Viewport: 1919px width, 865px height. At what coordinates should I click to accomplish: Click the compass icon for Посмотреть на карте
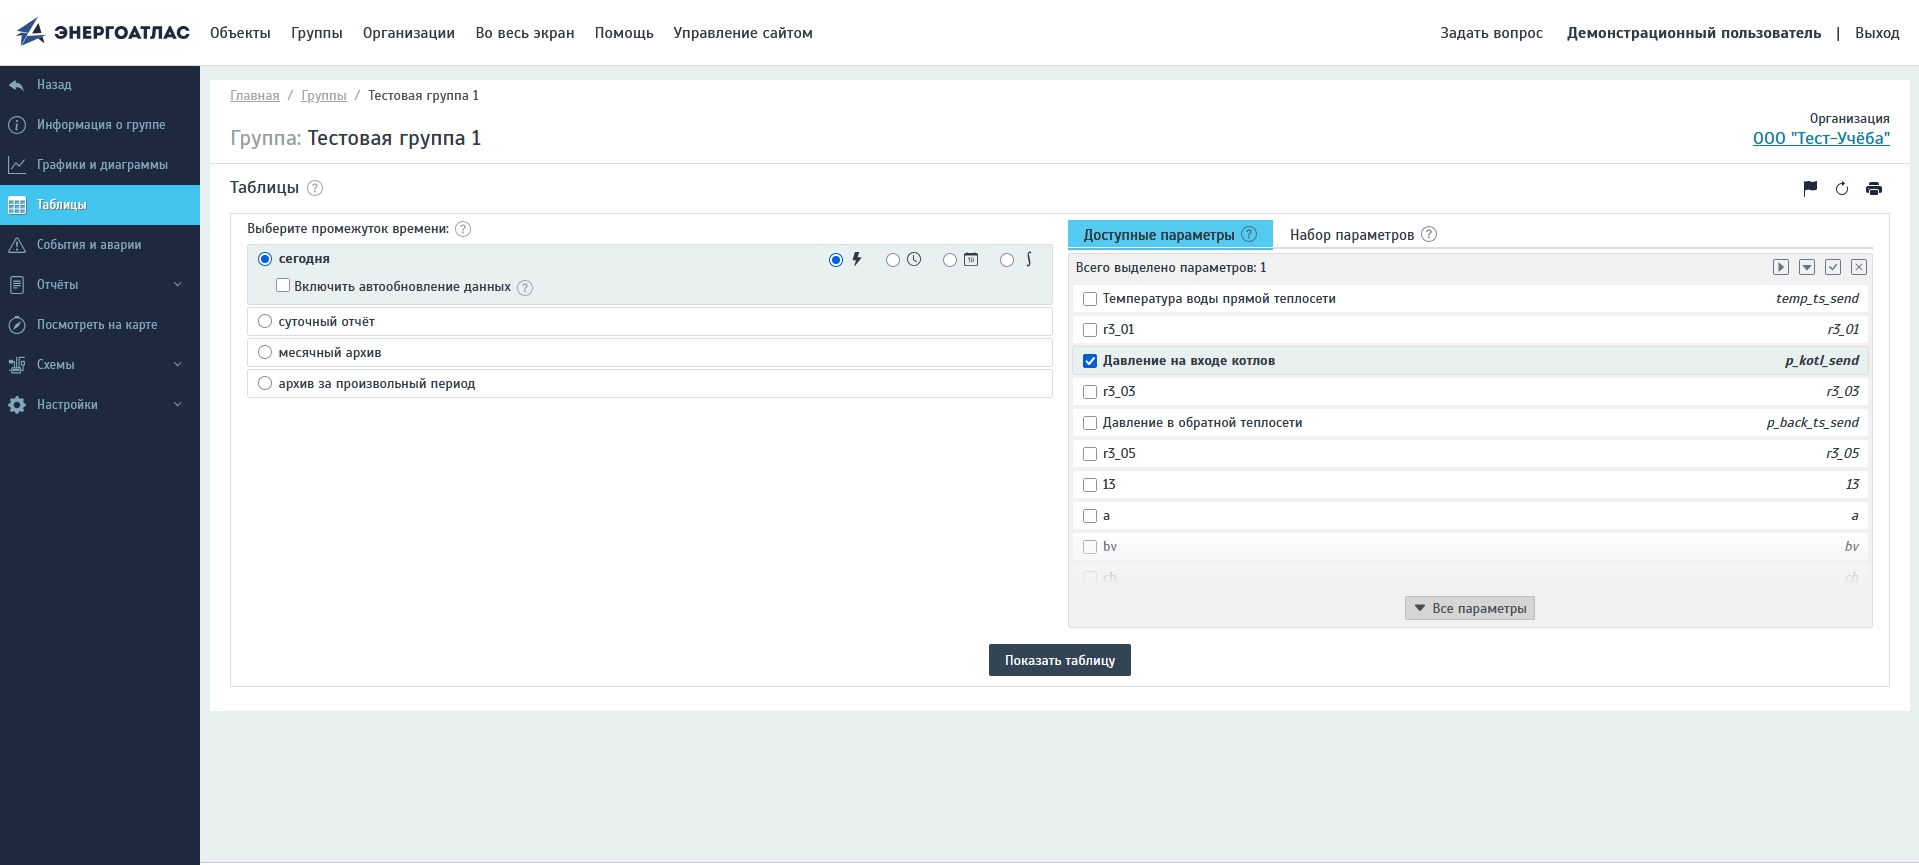click(17, 325)
